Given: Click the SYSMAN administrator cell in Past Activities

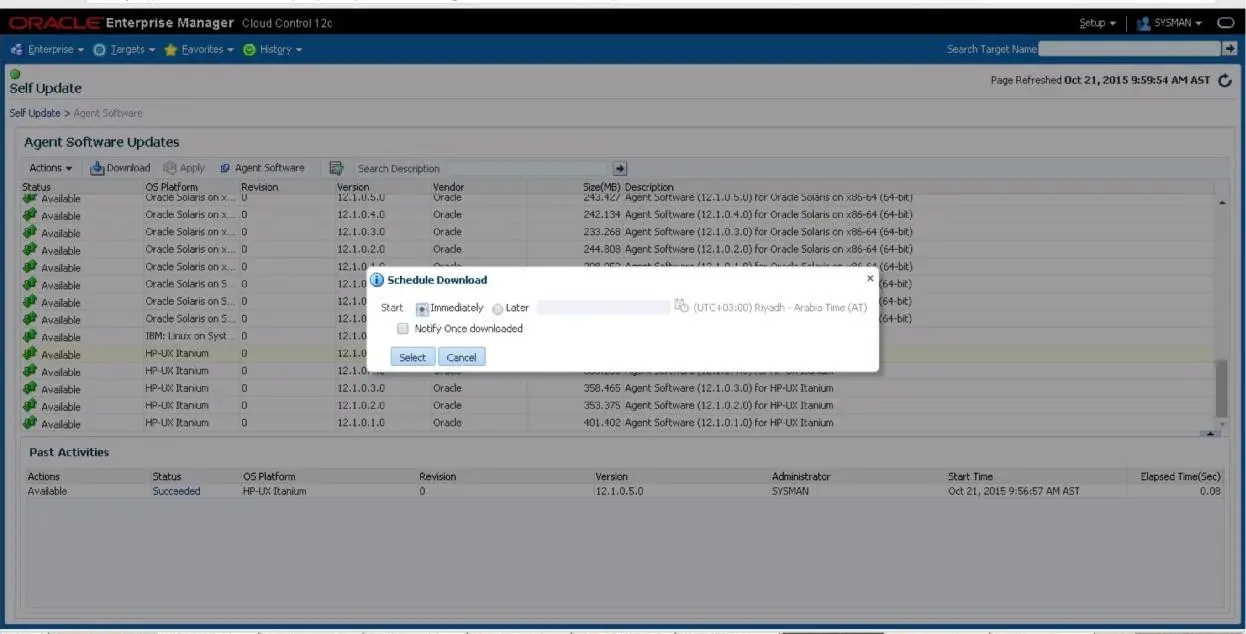Looking at the screenshot, I should pyautogui.click(x=790, y=491).
